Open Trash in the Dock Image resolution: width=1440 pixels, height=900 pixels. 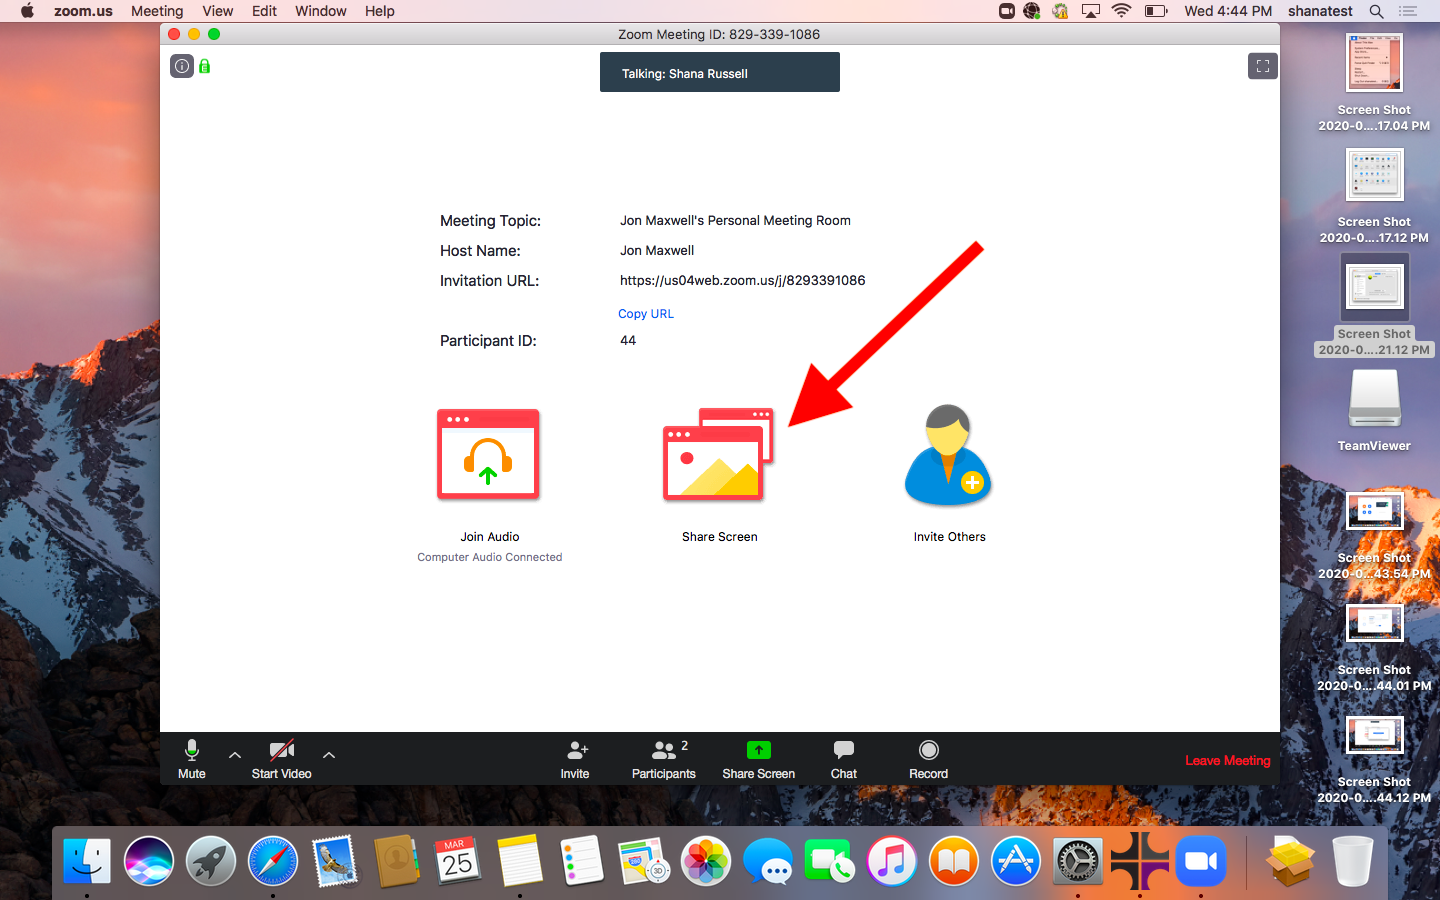coord(1353,860)
